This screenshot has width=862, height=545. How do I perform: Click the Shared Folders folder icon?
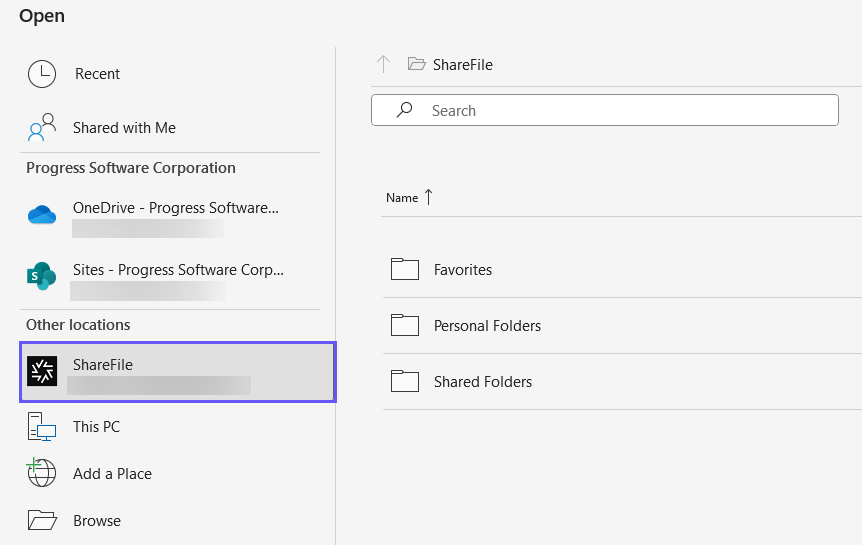click(405, 381)
